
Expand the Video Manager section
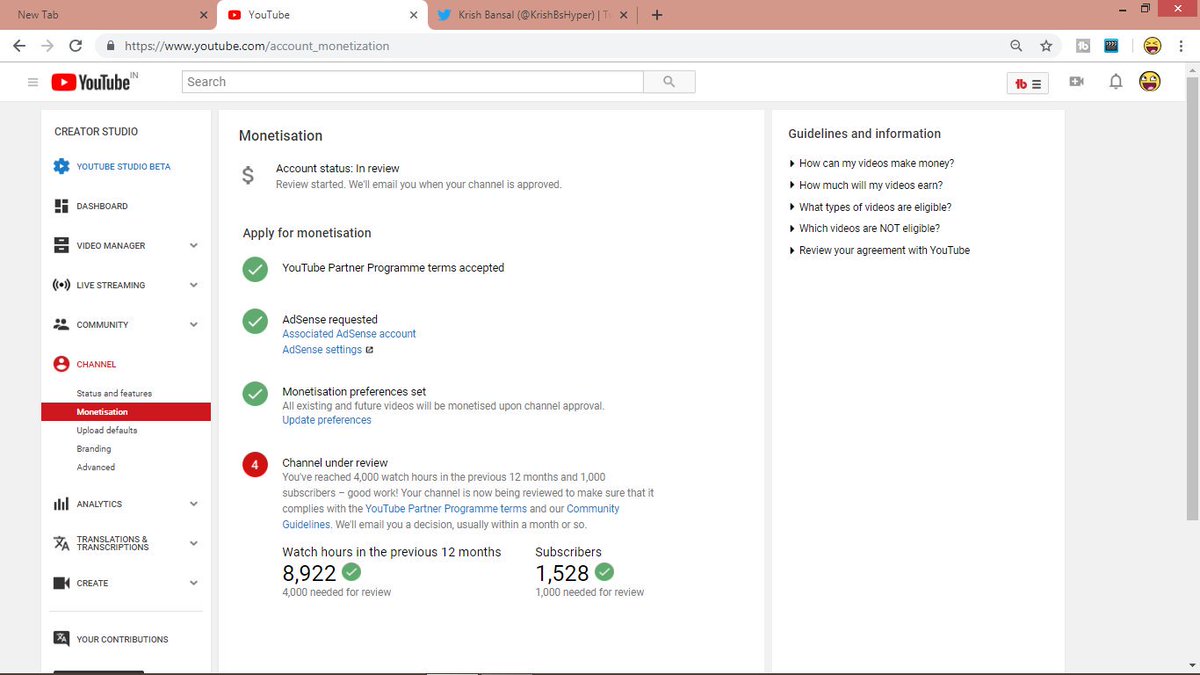pyautogui.click(x=194, y=245)
